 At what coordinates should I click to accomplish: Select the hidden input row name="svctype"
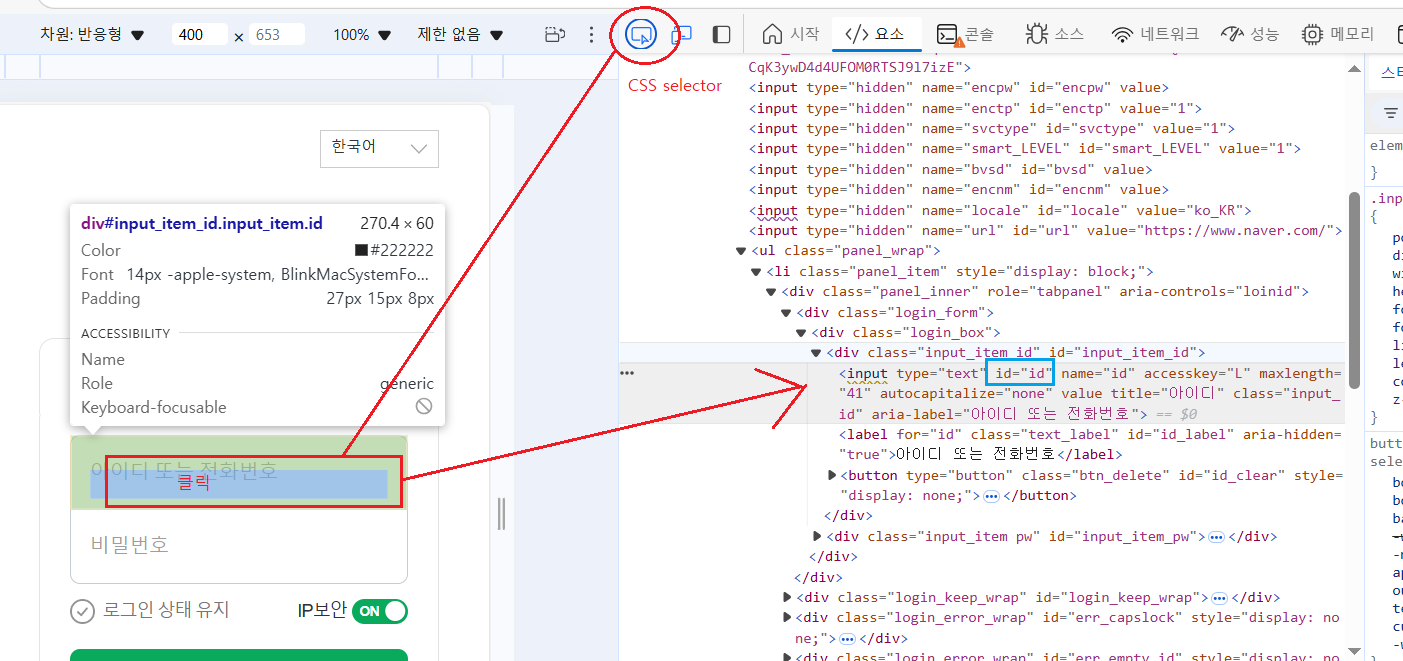pyautogui.click(x=991, y=128)
